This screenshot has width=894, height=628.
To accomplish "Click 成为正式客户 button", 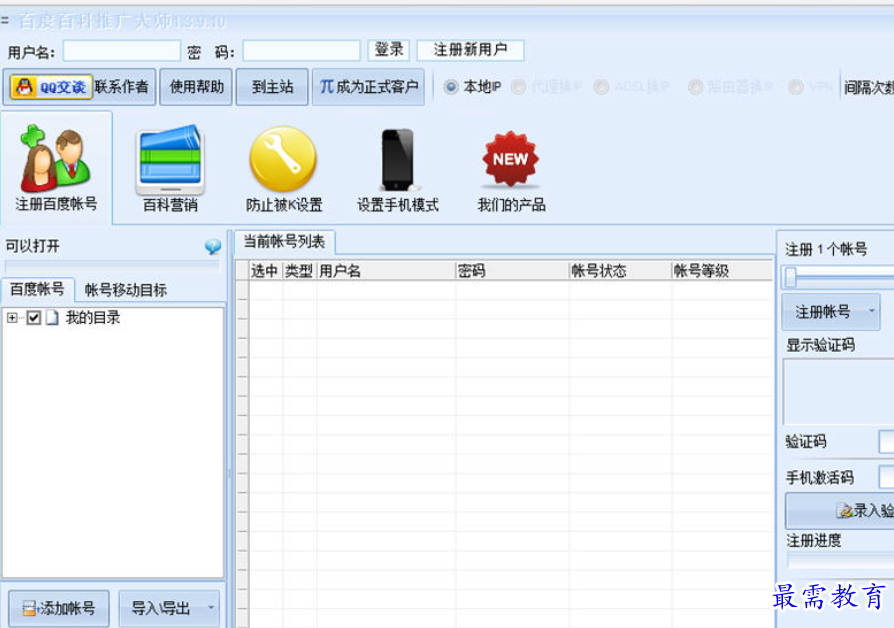I will (368, 87).
